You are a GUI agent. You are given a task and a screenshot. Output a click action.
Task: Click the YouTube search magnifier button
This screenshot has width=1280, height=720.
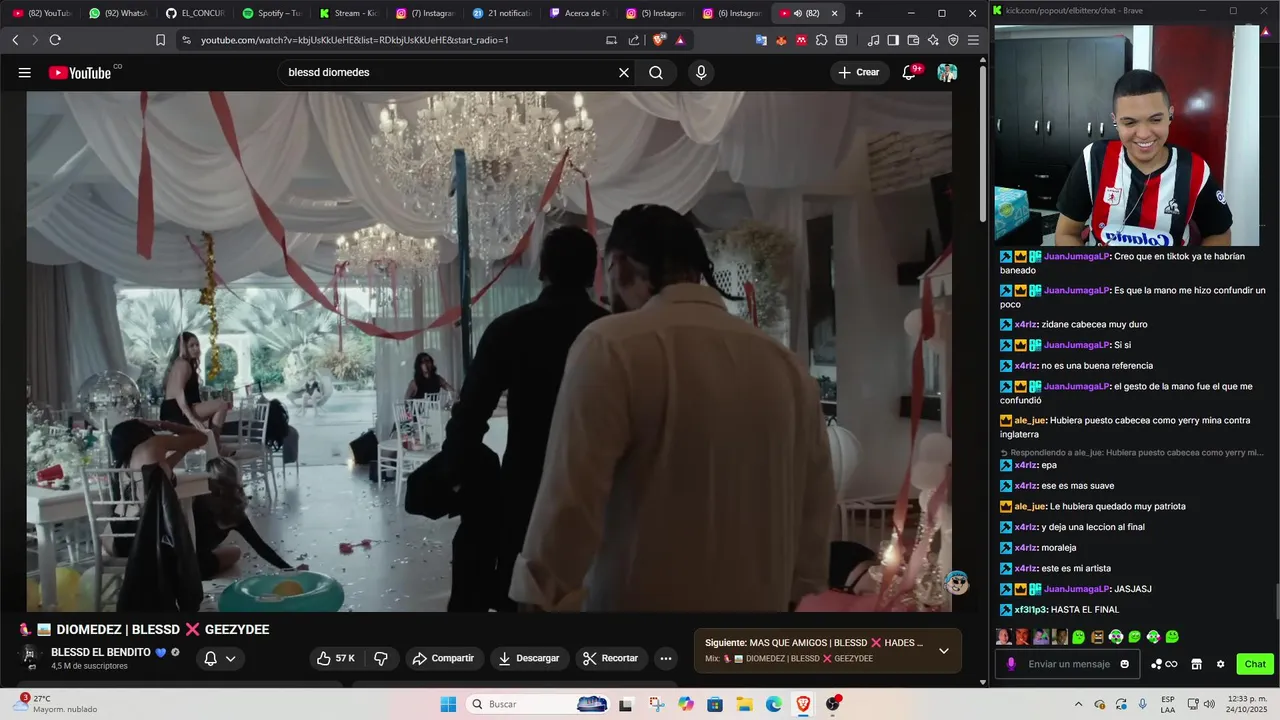tap(656, 72)
